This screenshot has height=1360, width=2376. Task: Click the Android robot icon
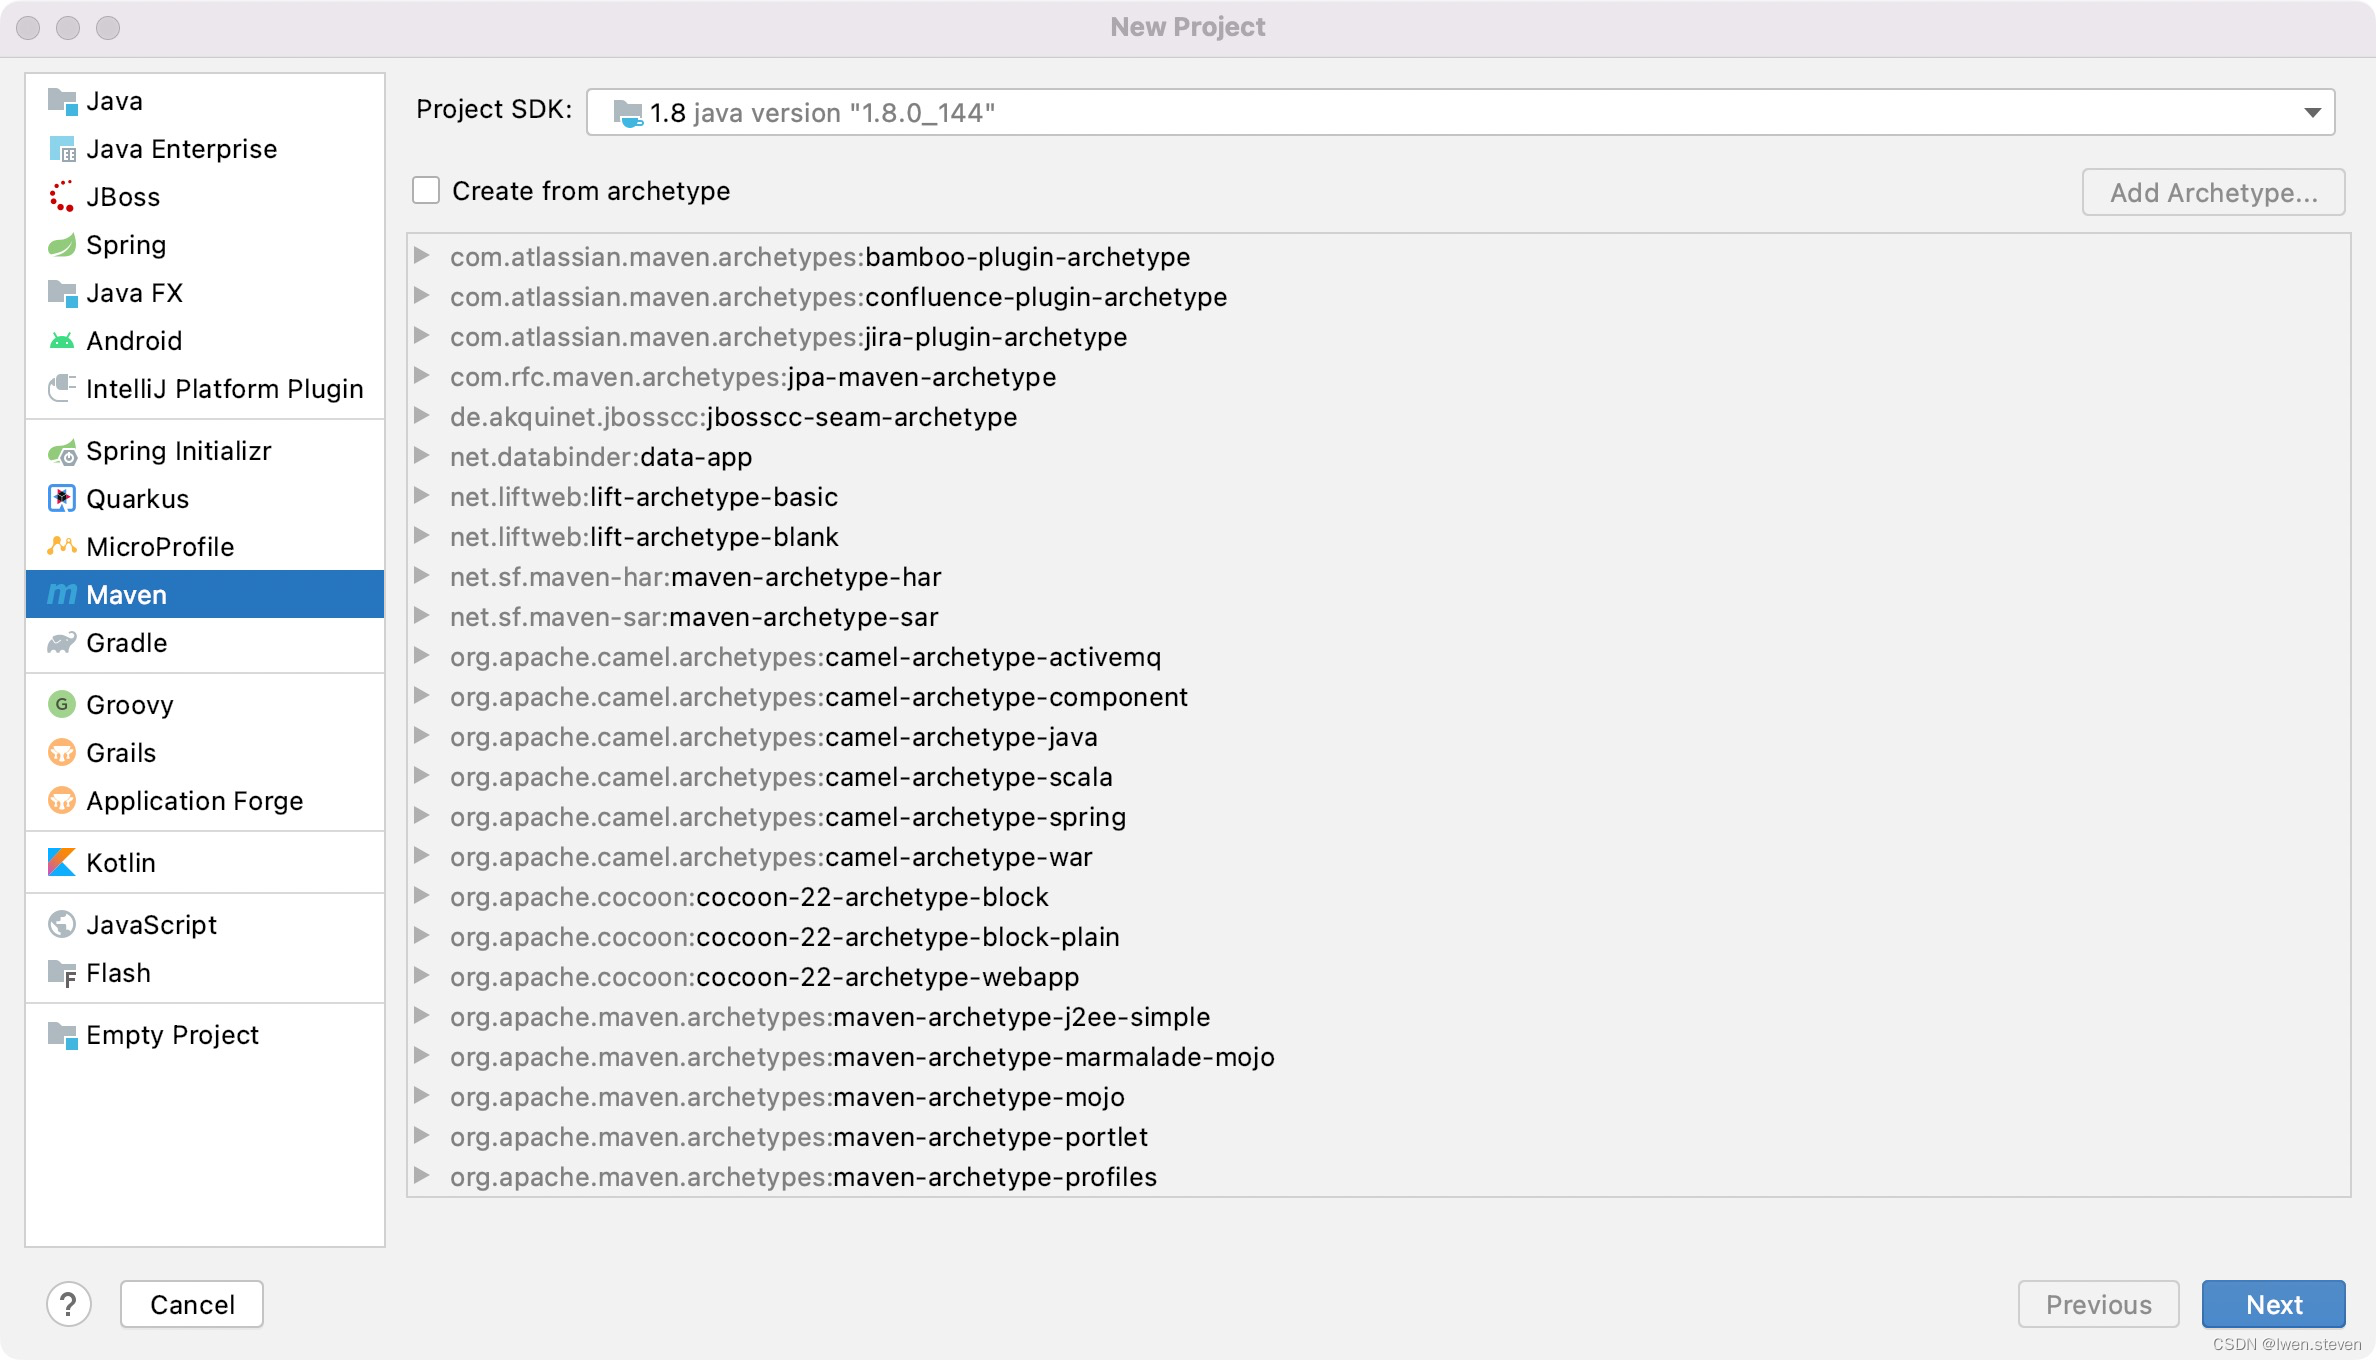[x=62, y=341]
